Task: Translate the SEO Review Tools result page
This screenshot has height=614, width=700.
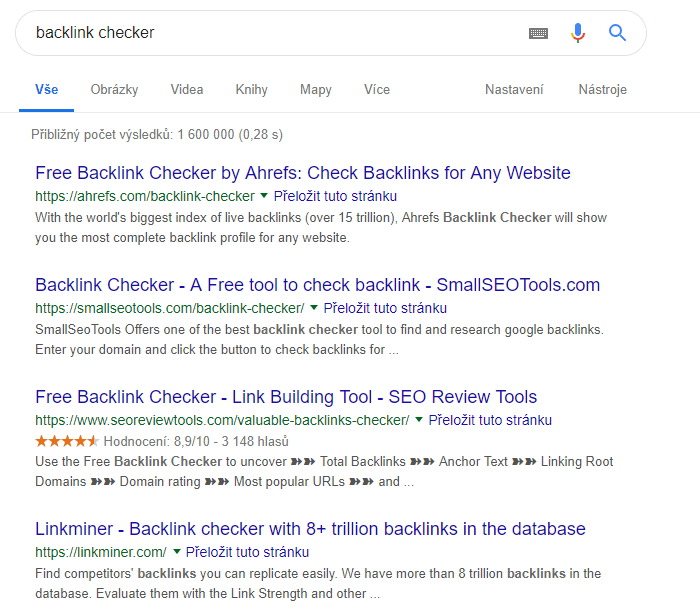Action: (490, 420)
